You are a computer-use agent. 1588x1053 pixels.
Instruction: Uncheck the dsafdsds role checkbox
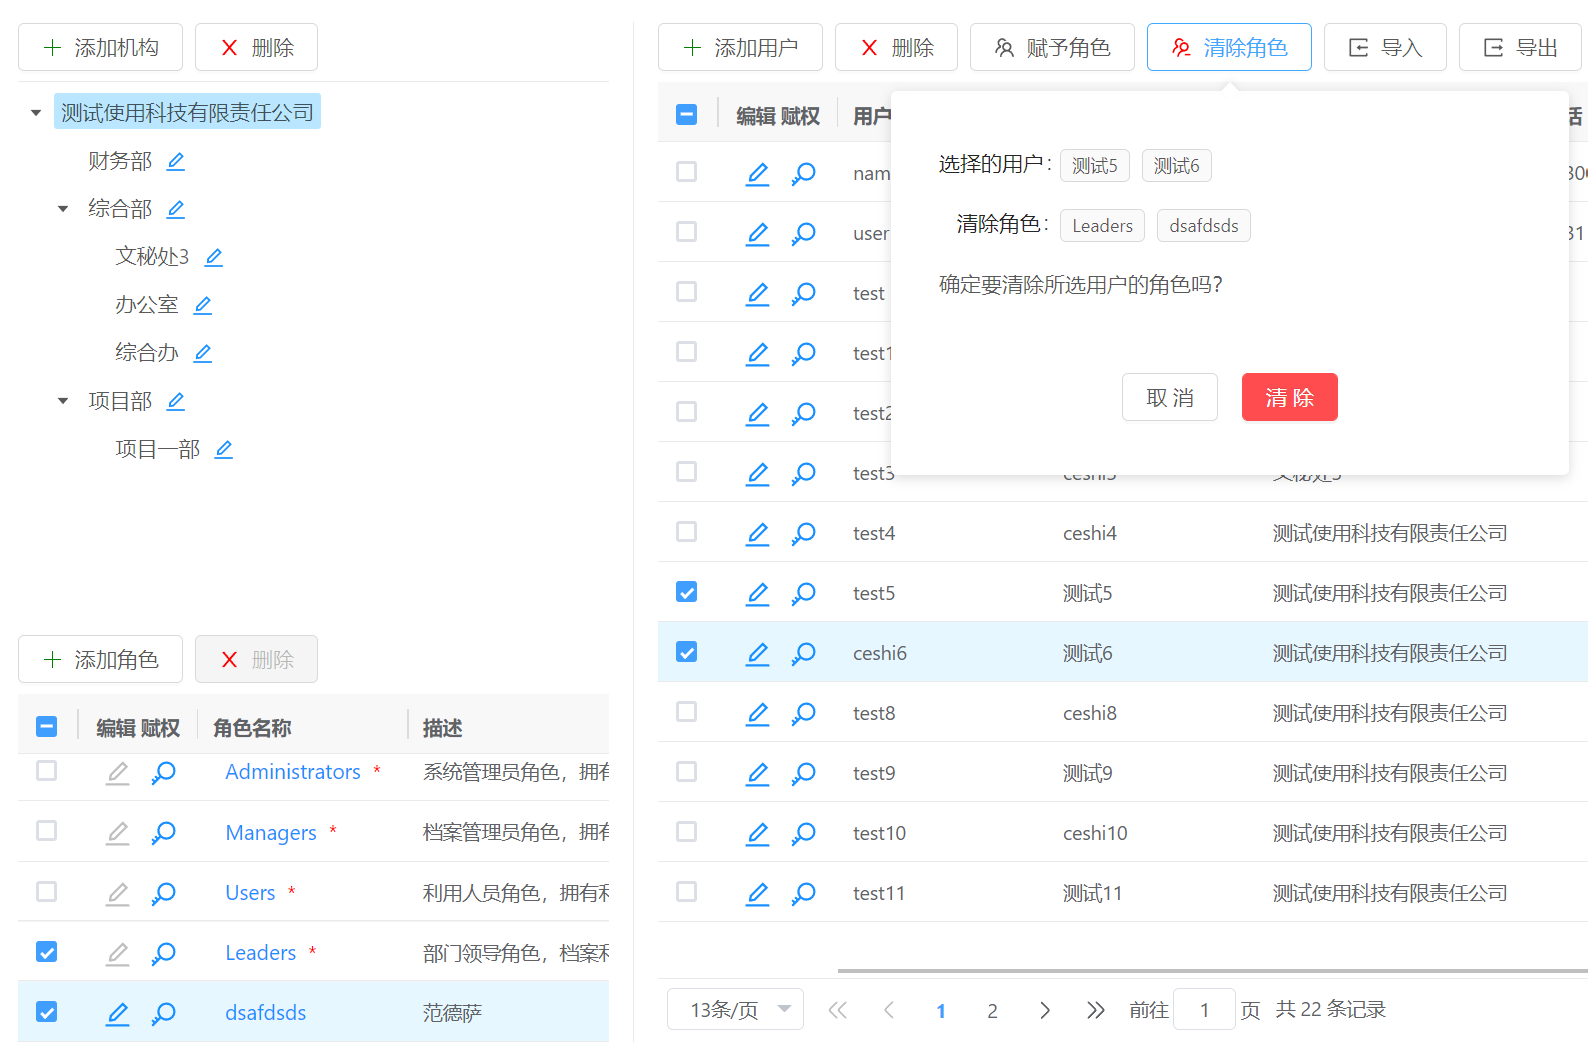pyautogui.click(x=47, y=1012)
